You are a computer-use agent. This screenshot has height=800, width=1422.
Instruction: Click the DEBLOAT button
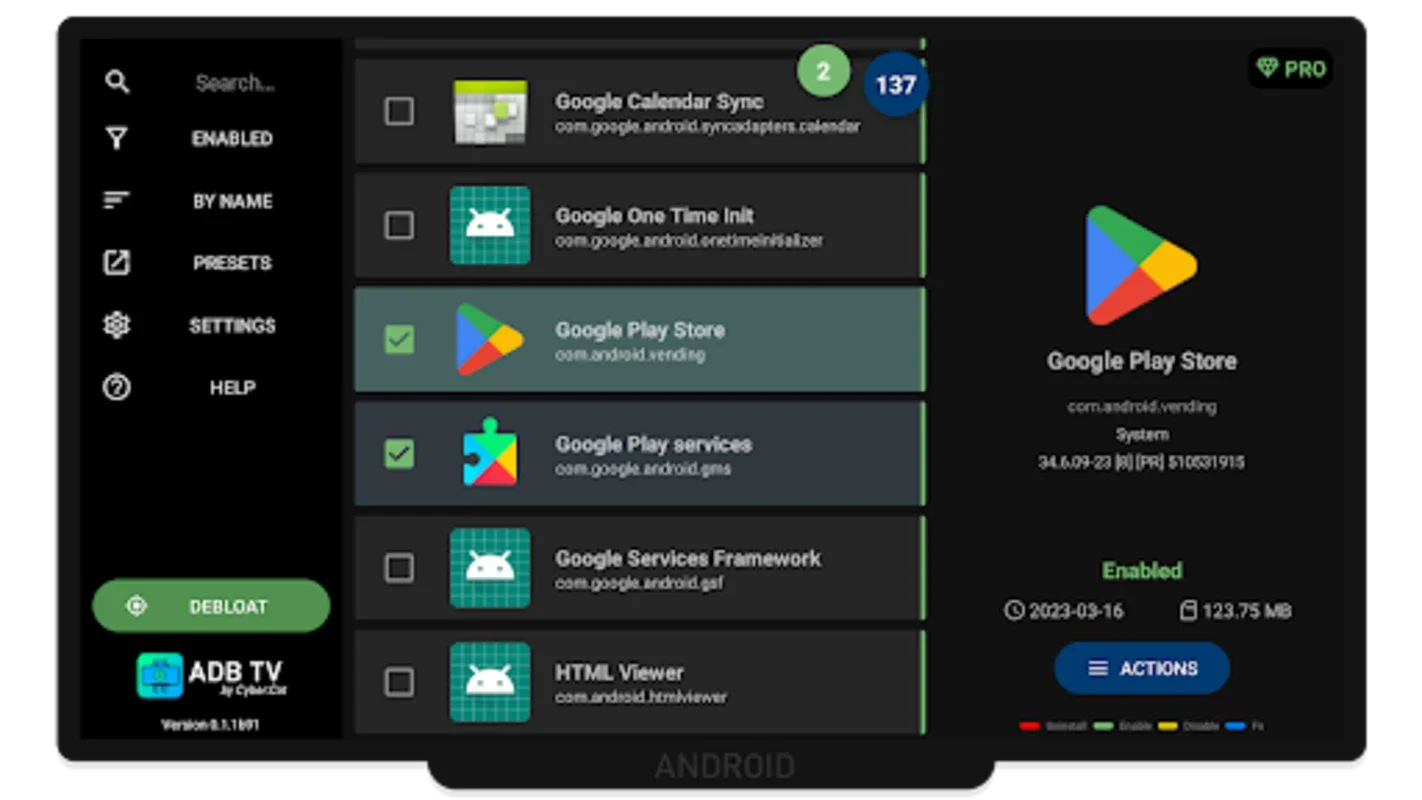coord(211,606)
